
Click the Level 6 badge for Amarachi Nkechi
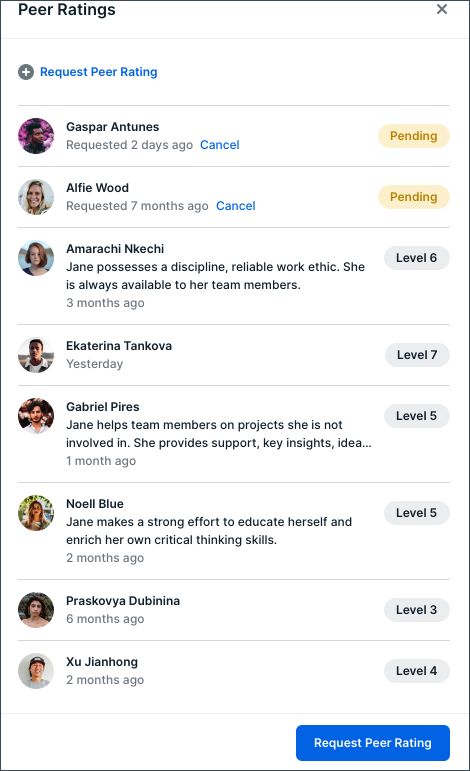[x=416, y=258]
